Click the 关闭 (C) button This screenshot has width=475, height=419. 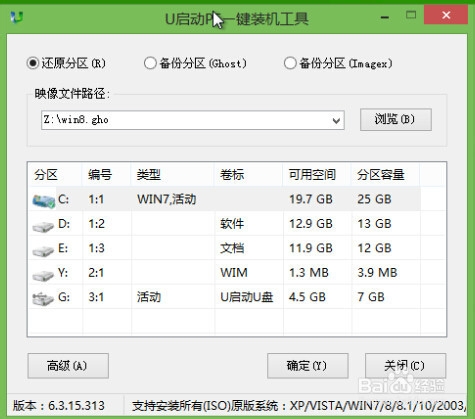click(405, 366)
